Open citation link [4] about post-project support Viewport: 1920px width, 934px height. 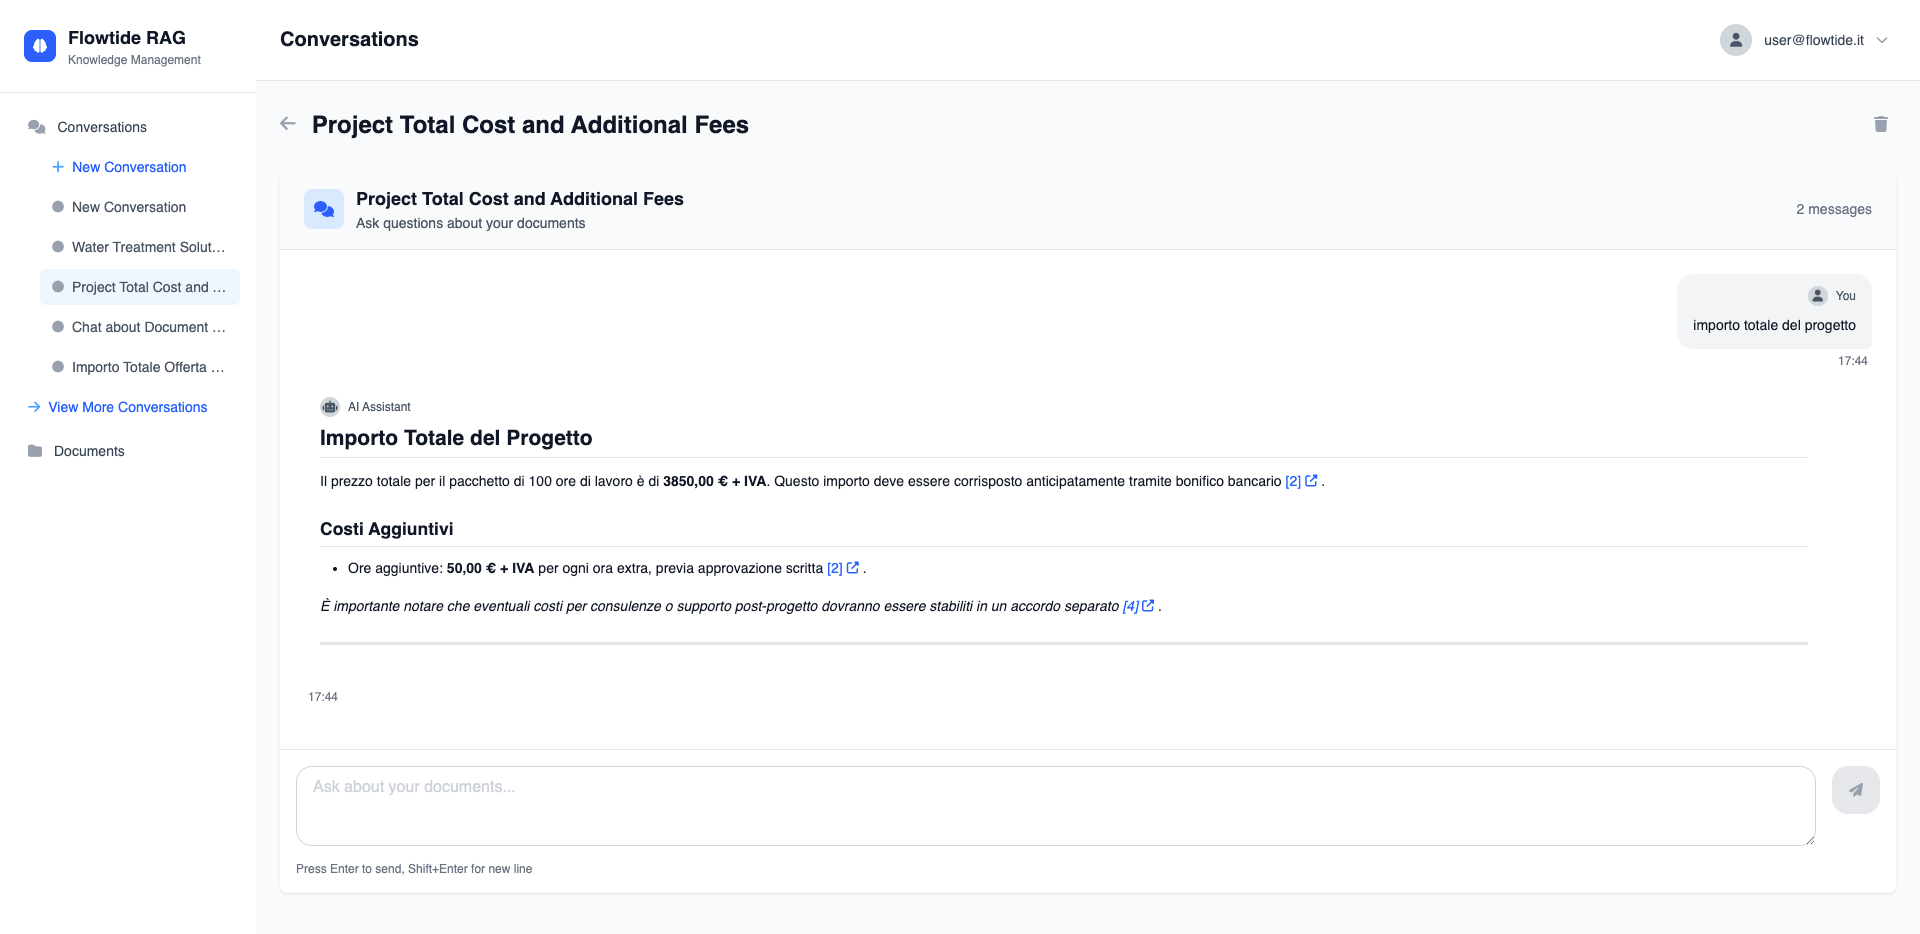tap(1131, 606)
